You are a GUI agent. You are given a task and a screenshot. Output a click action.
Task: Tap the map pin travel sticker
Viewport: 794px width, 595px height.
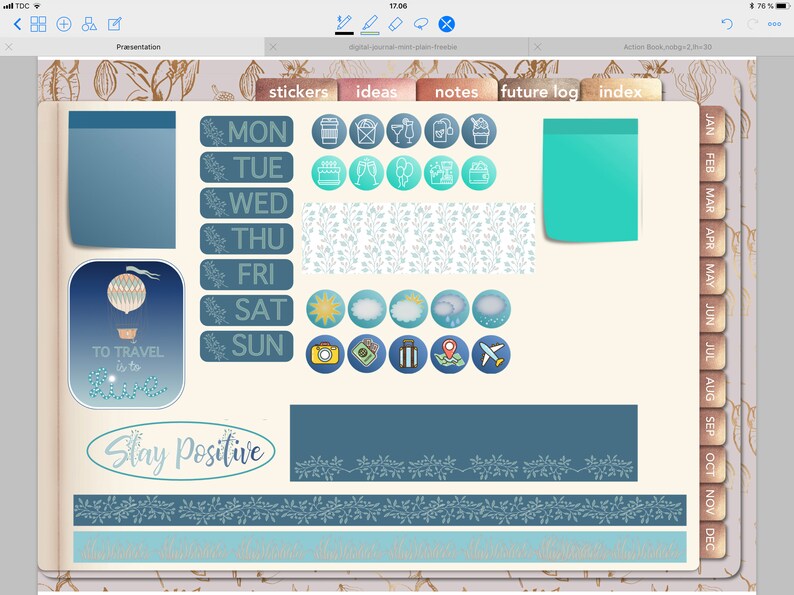click(450, 354)
